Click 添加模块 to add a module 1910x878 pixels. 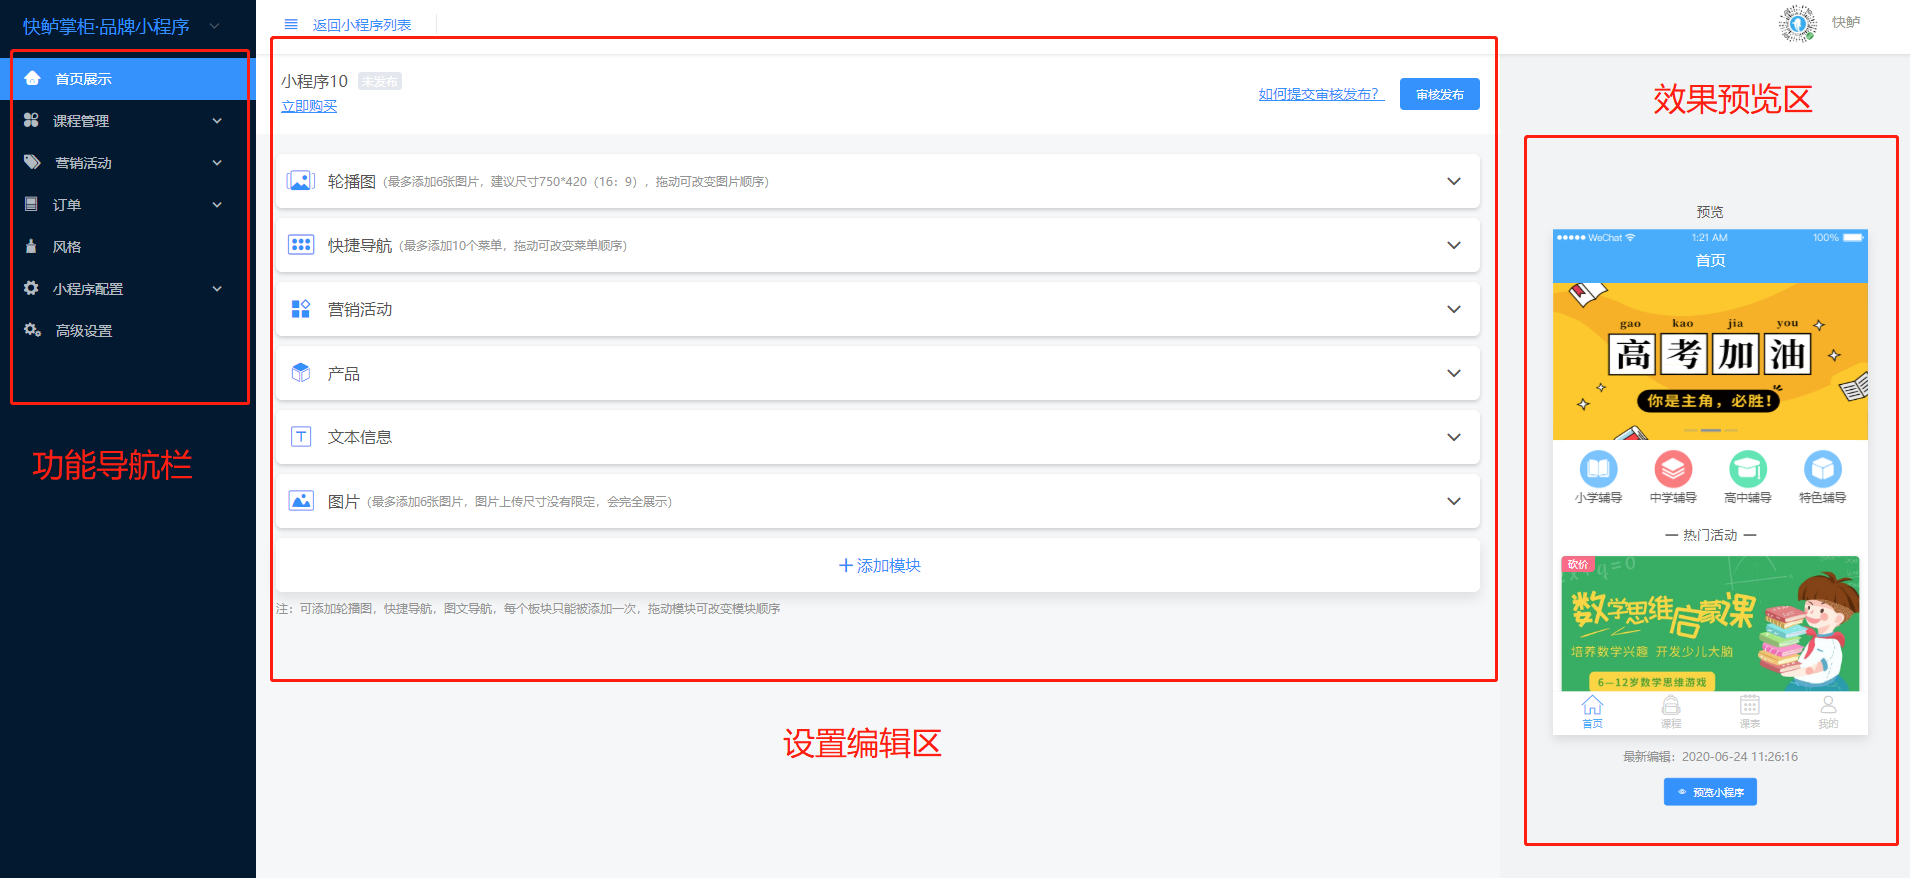tap(879, 566)
